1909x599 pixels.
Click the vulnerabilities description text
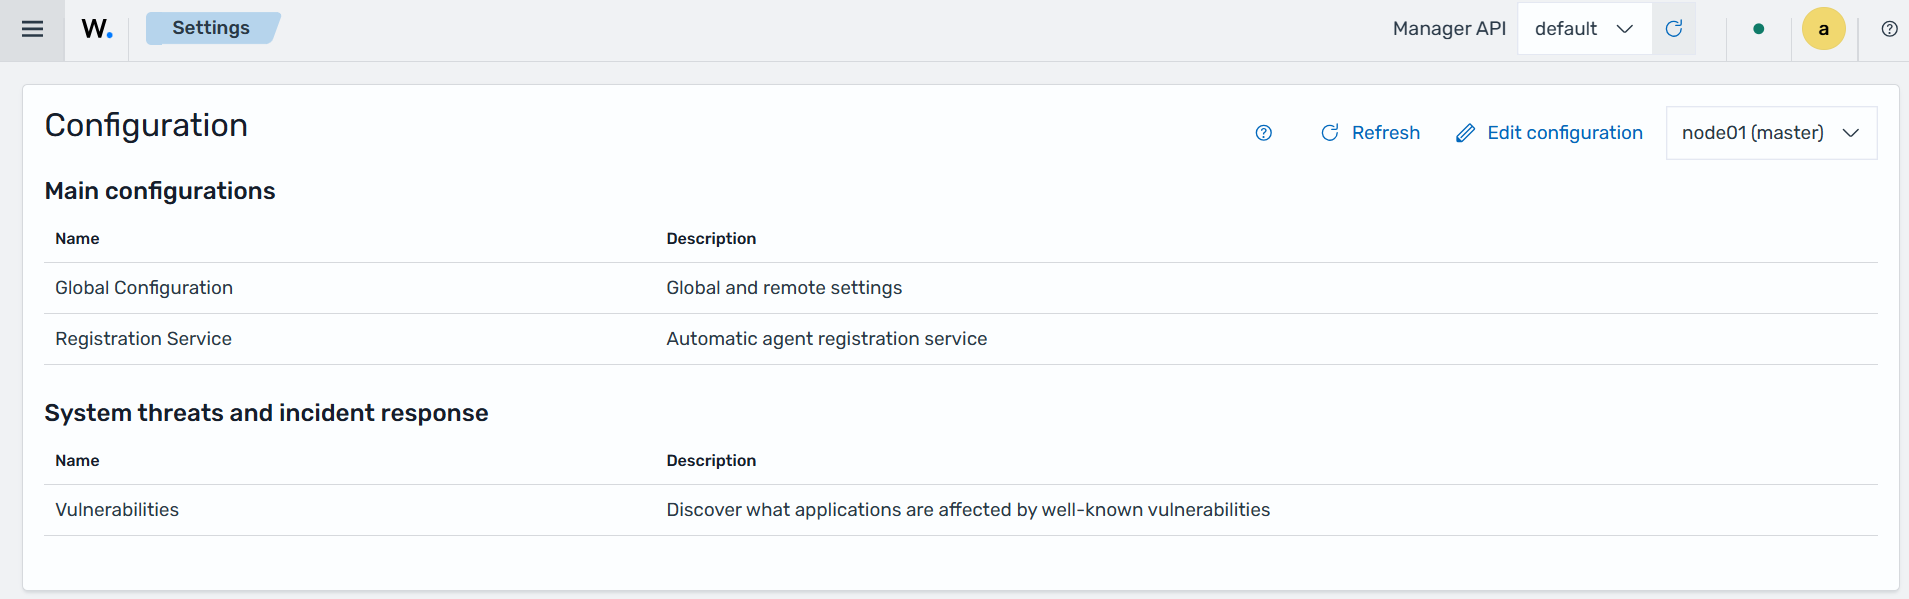pyautogui.click(x=968, y=510)
